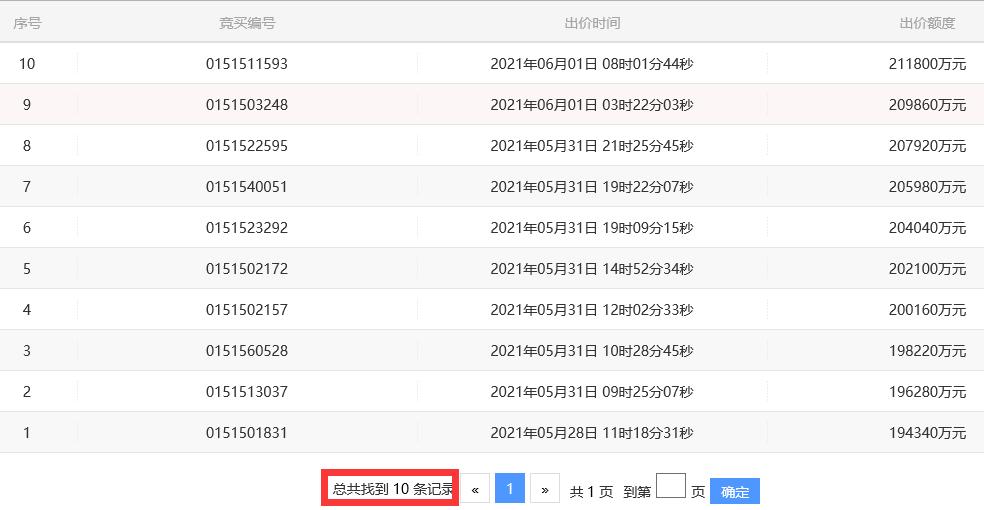Click the 竞买编号 column header

[247, 23]
